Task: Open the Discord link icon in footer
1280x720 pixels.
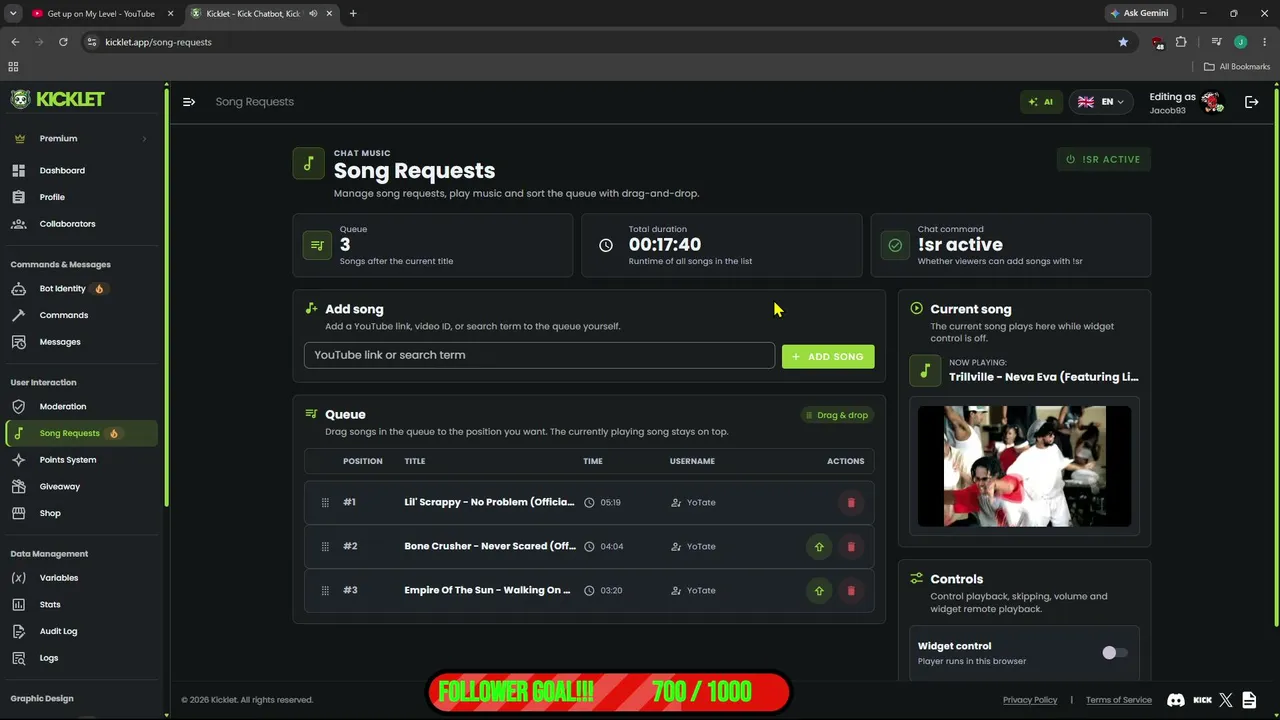Action: (1176, 700)
